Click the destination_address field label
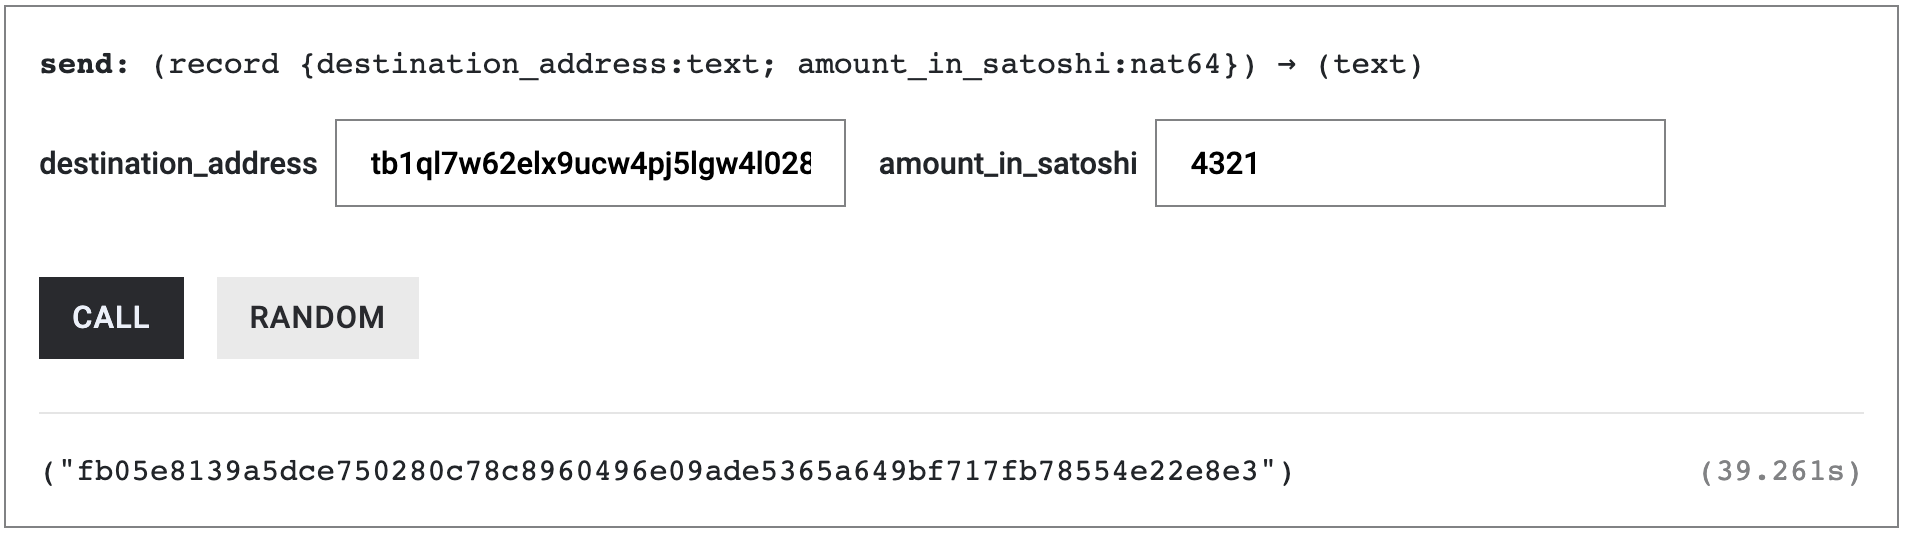This screenshot has width=1906, height=534. click(178, 163)
